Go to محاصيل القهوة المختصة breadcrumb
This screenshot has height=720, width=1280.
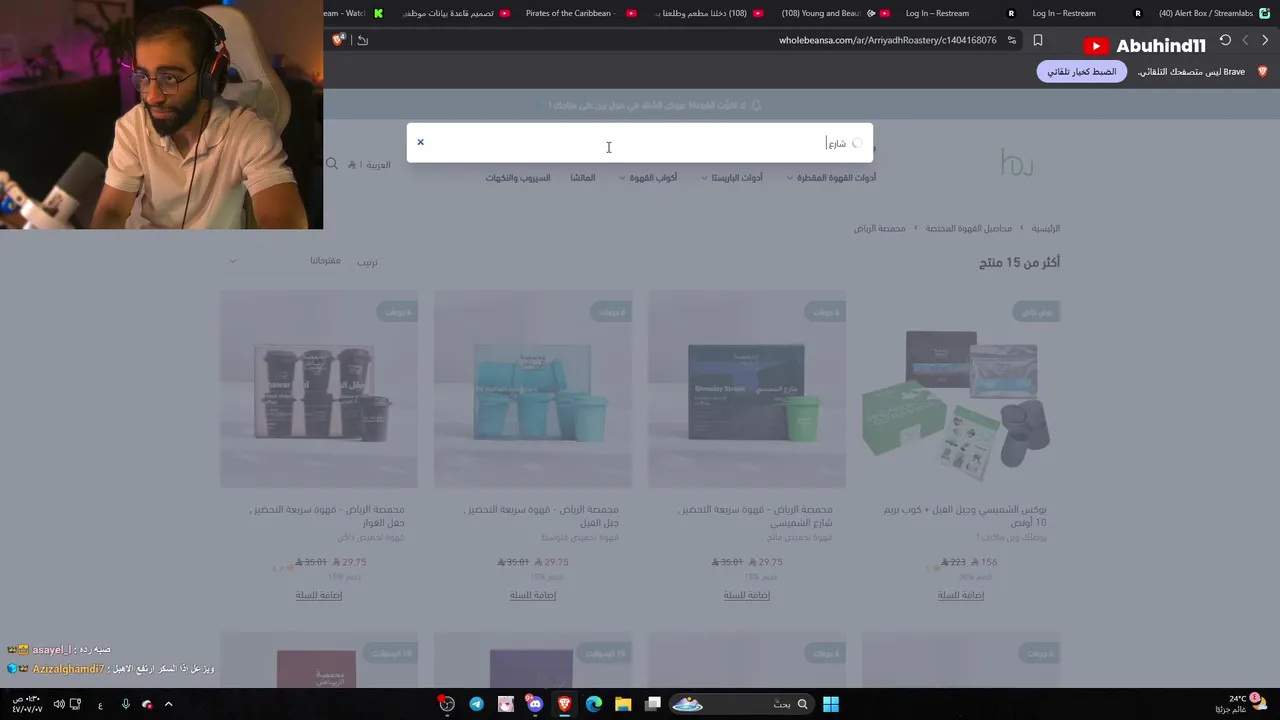click(968, 228)
